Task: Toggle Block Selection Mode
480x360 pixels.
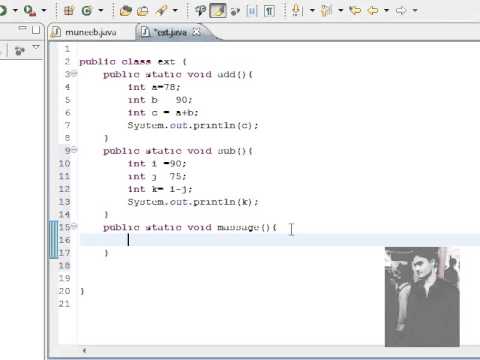Action: [252, 11]
